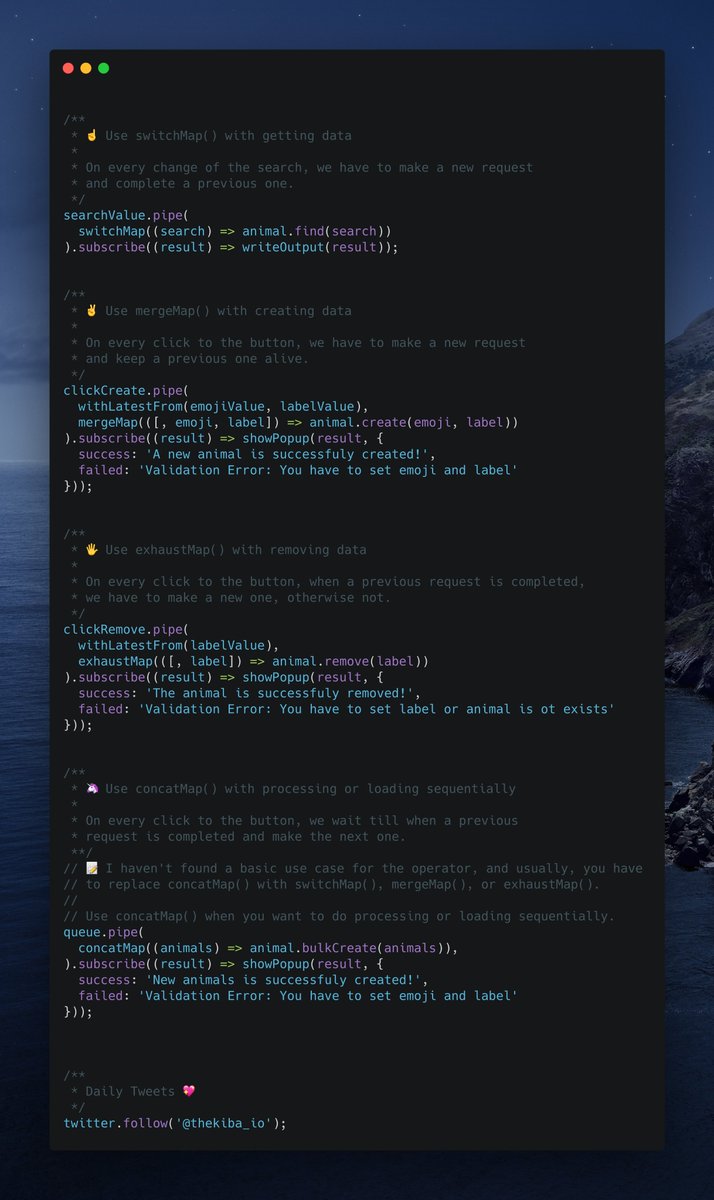
Task: Click the code "animal.remove(label))"
Action: [350, 661]
